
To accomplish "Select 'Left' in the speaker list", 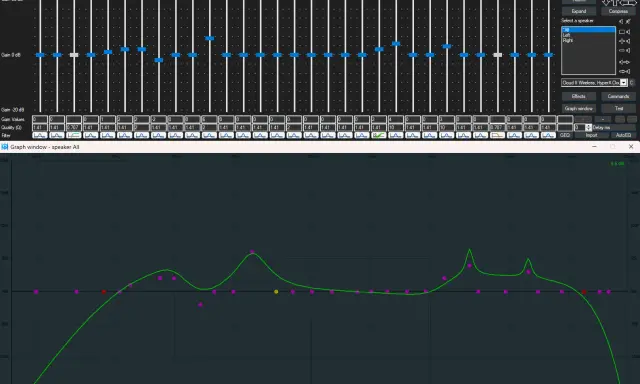I will coord(588,35).
